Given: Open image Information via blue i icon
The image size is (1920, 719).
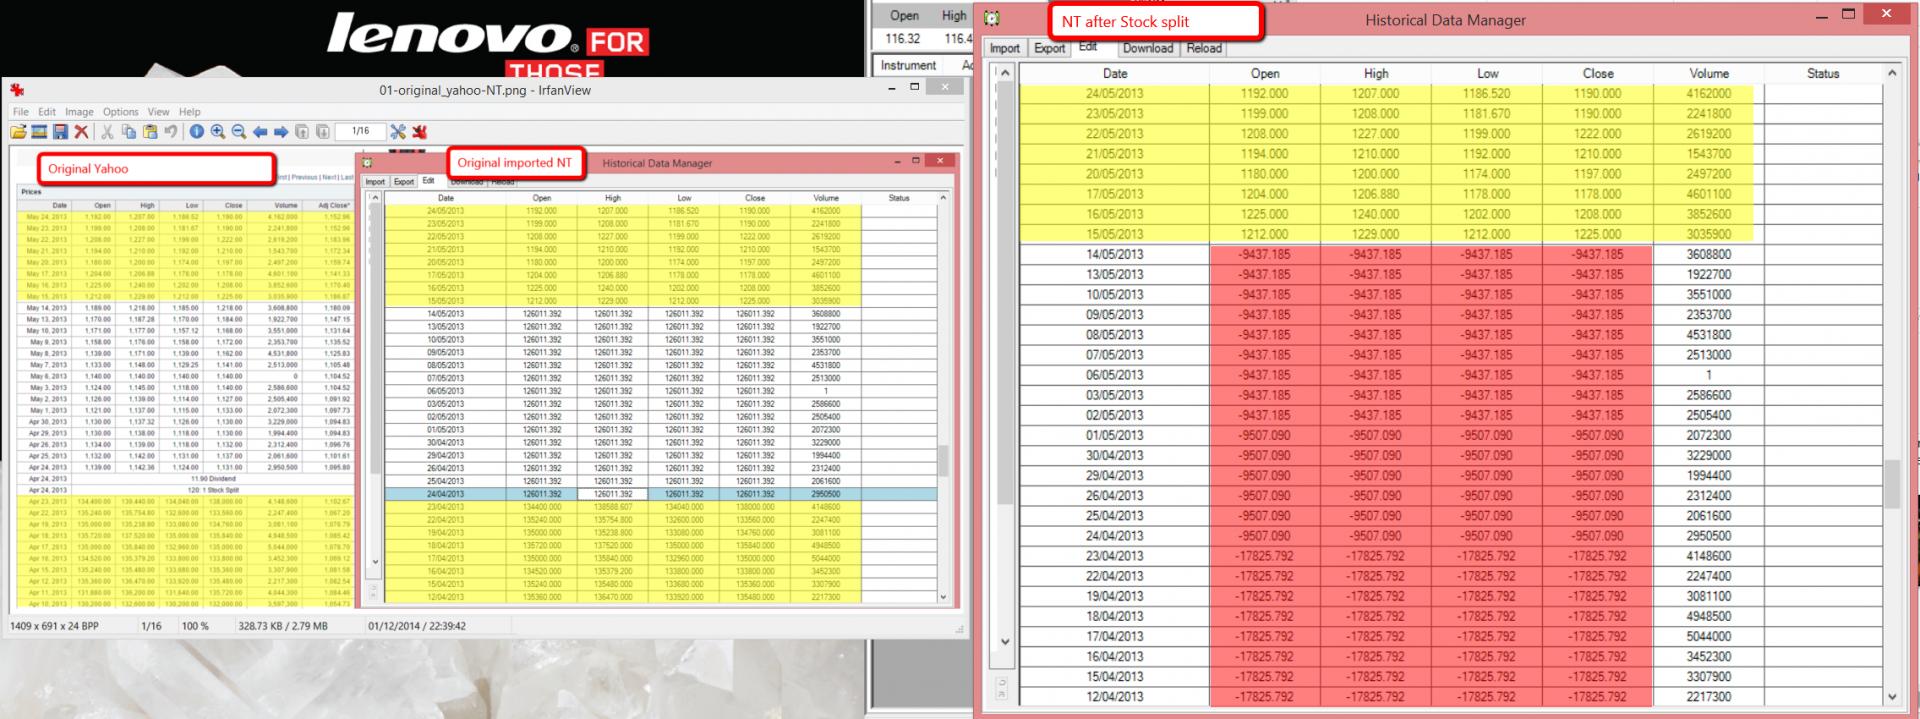Looking at the screenshot, I should point(197,132).
